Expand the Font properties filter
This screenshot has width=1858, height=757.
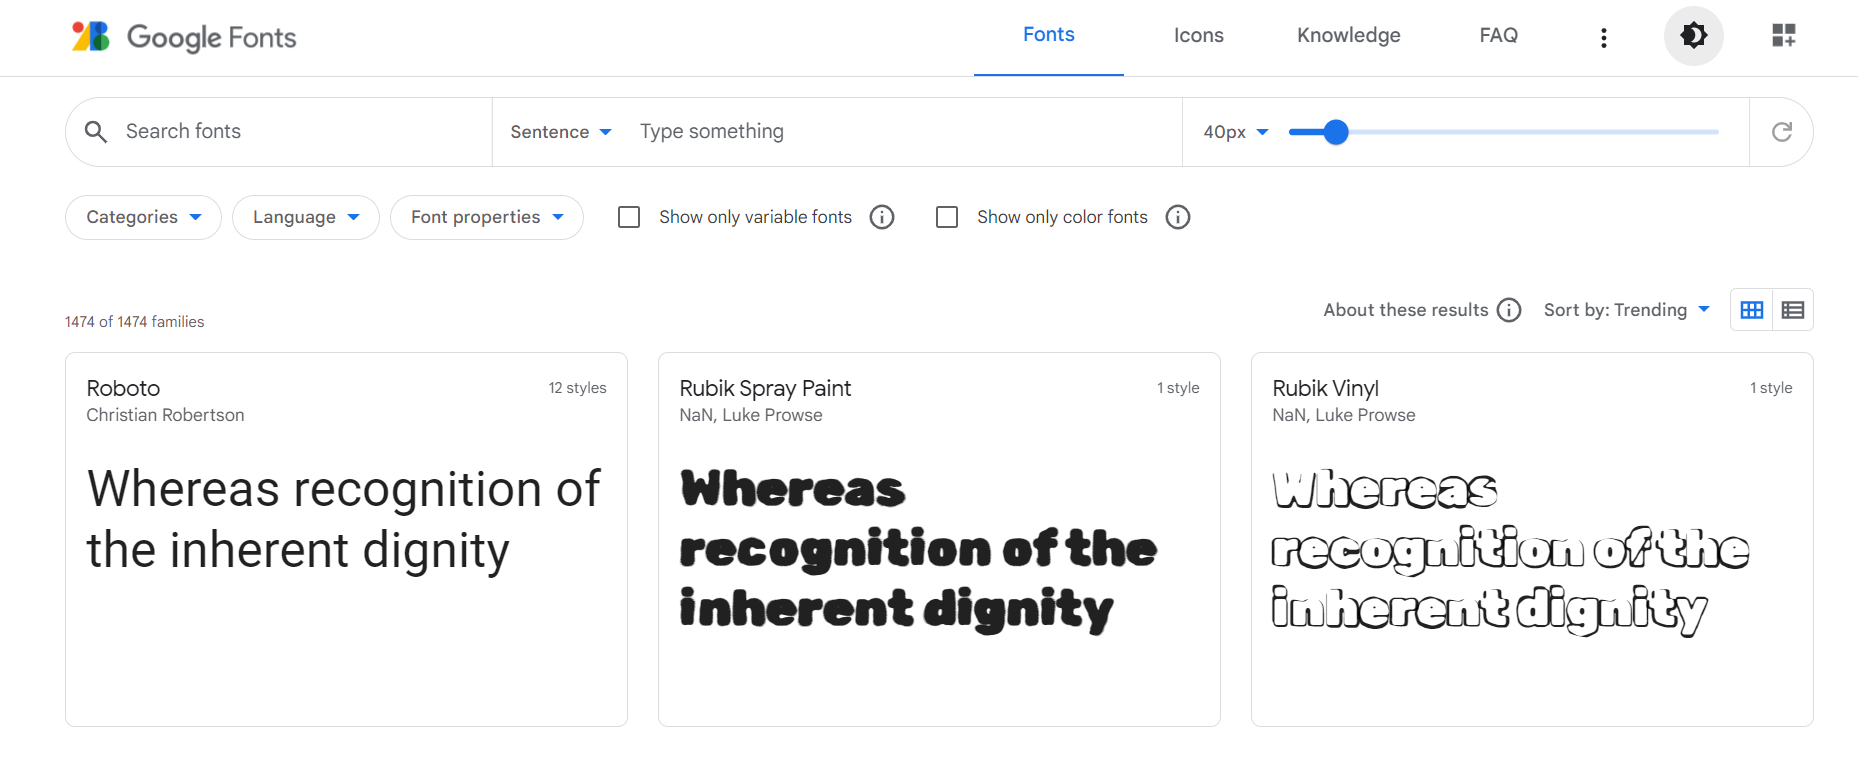487,217
